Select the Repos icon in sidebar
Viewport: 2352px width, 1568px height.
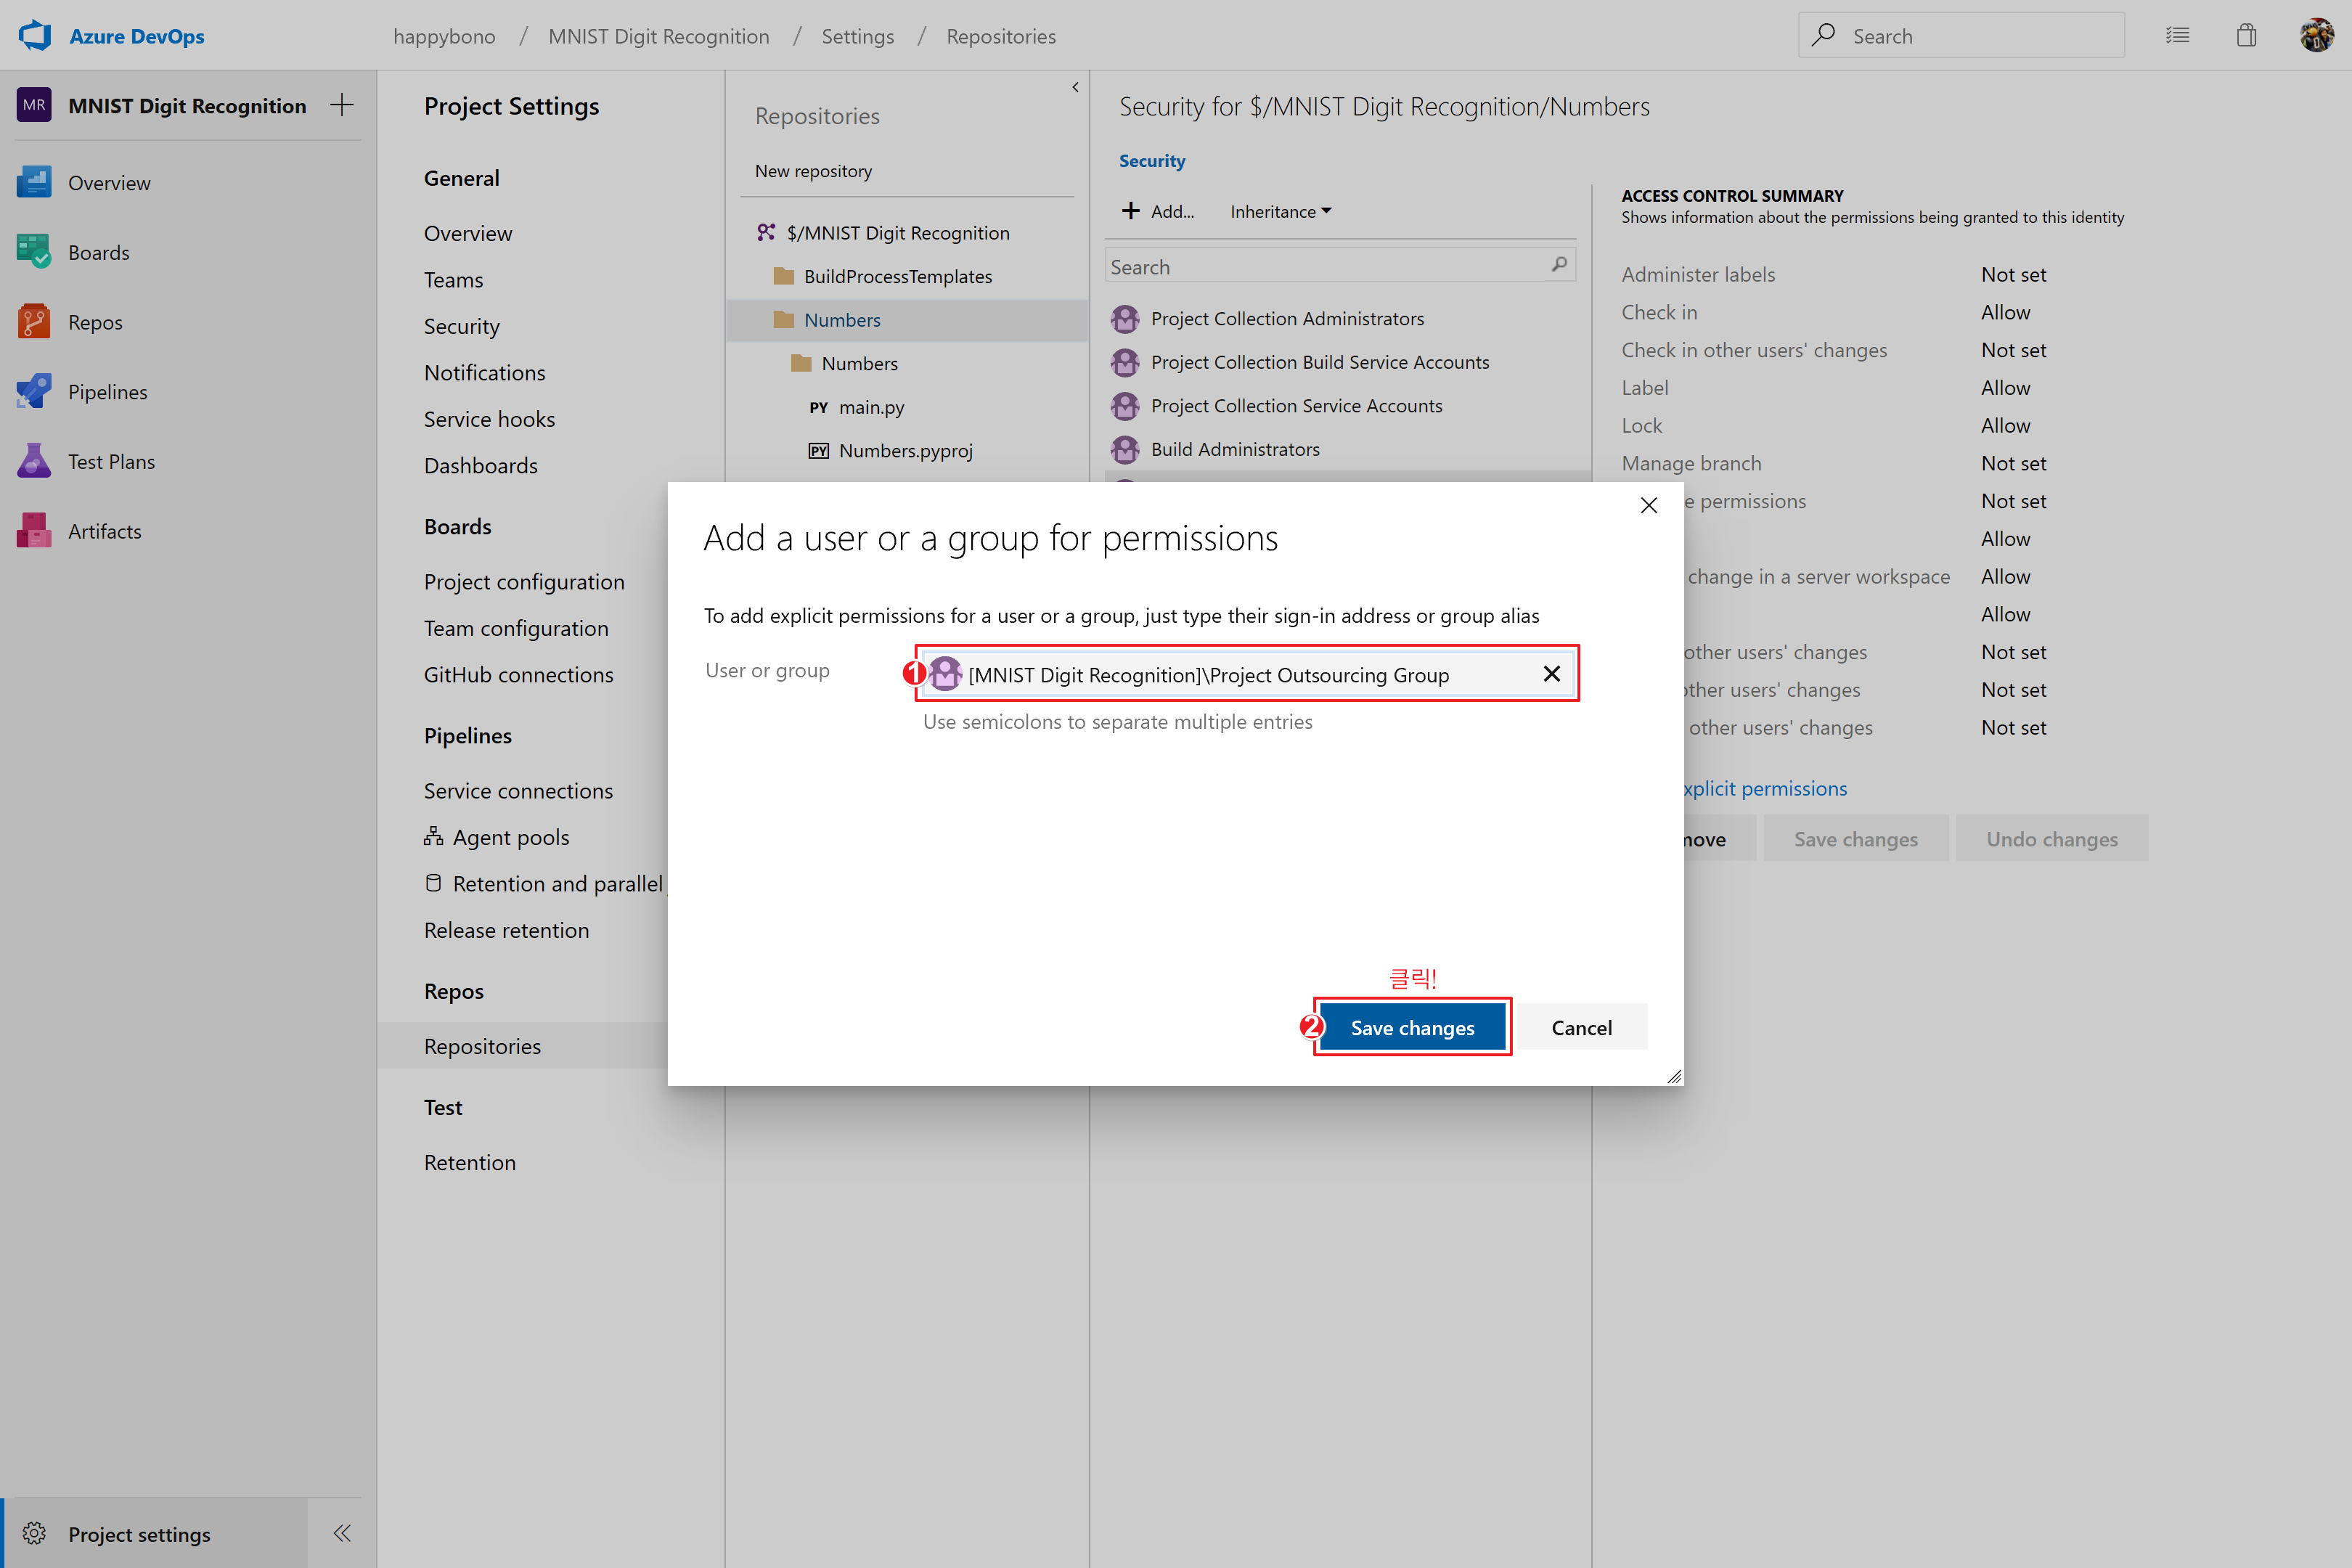34,321
